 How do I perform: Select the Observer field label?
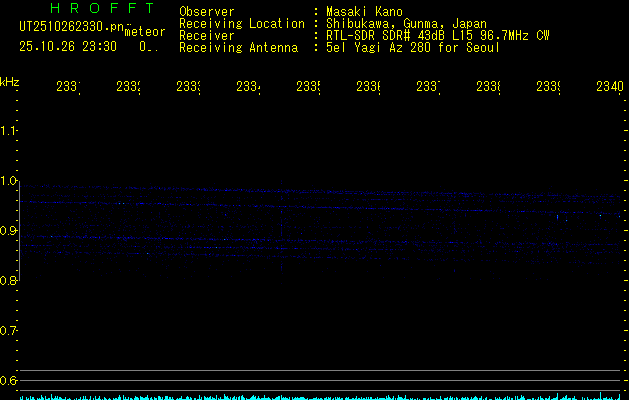click(206, 11)
